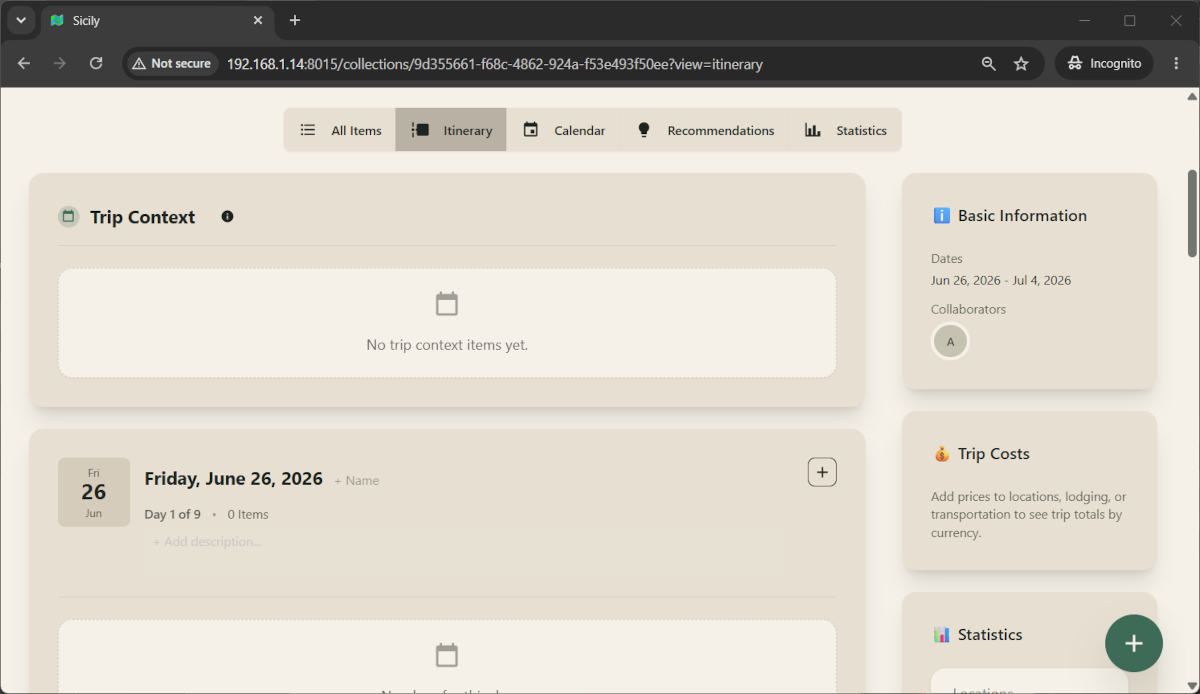Open the tab search dropdown arrow

pos(20,20)
